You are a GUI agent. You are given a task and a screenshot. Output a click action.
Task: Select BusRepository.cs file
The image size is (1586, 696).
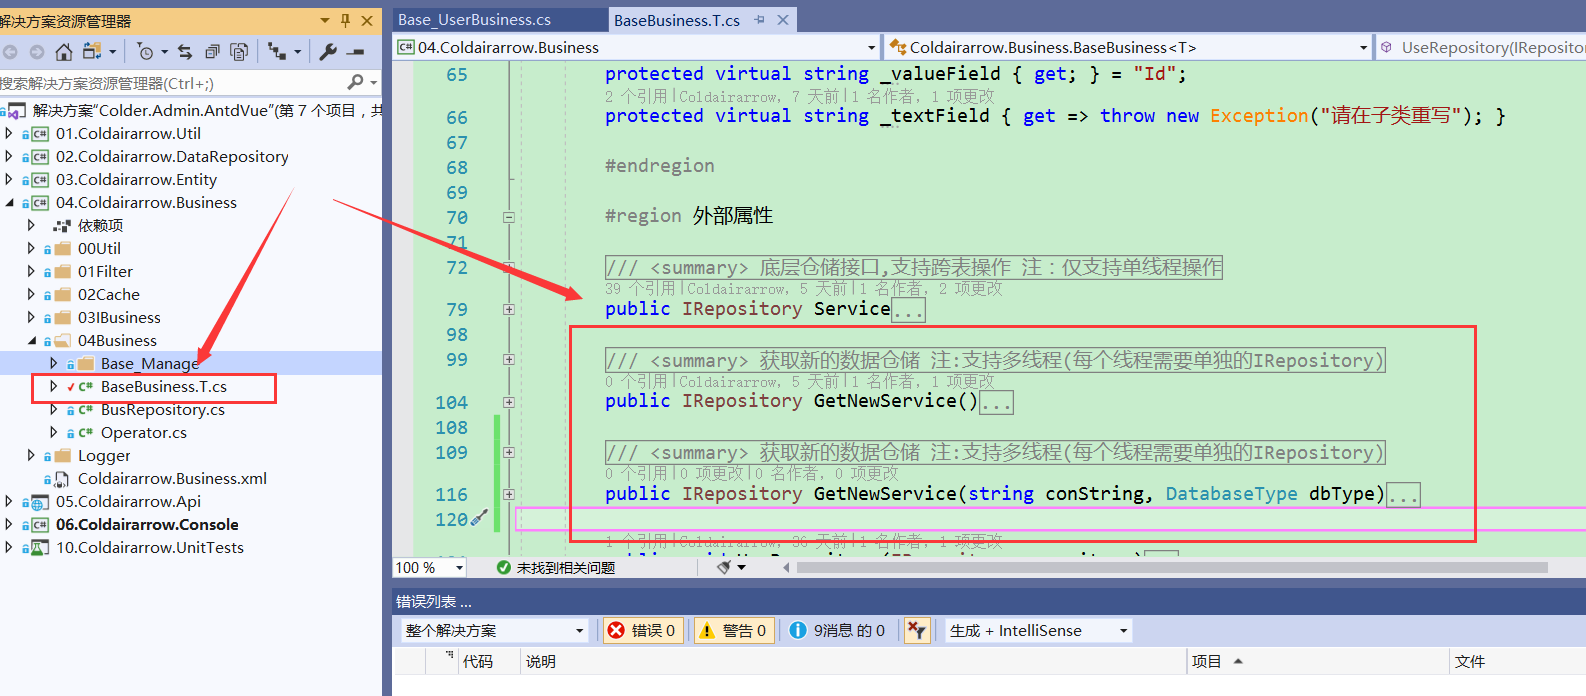[162, 409]
